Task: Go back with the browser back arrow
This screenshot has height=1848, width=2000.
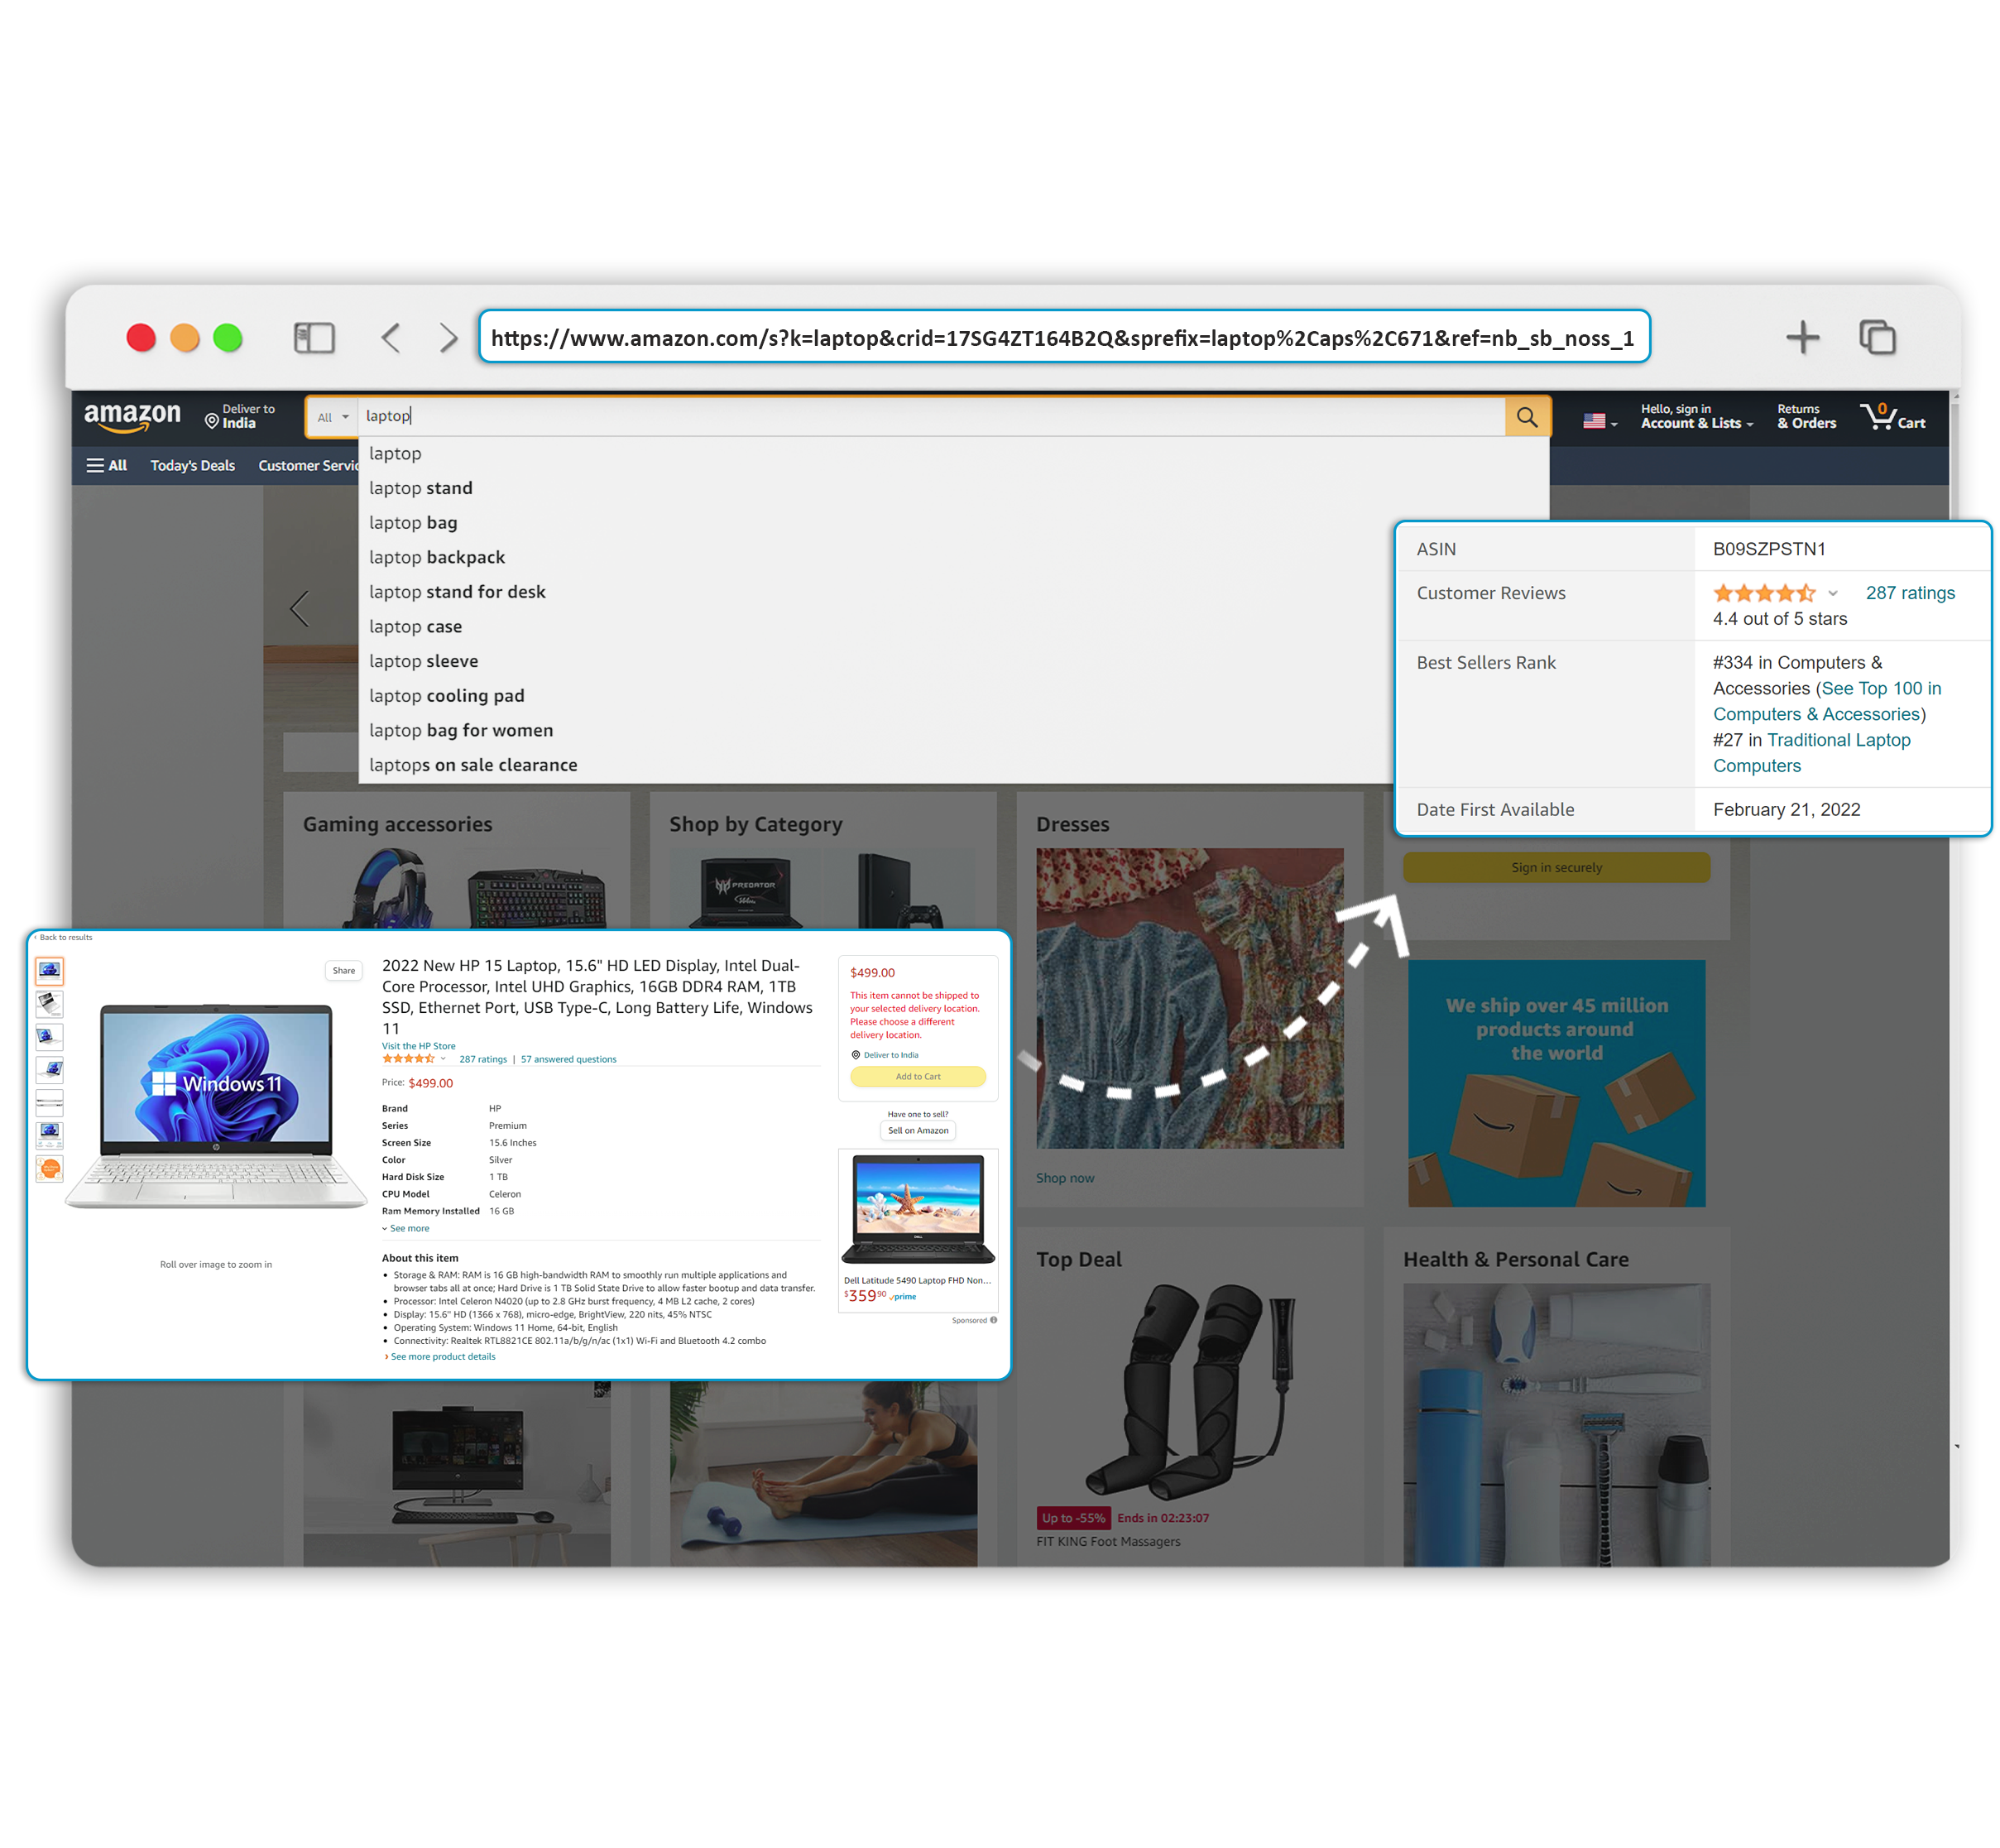Action: tap(391, 337)
